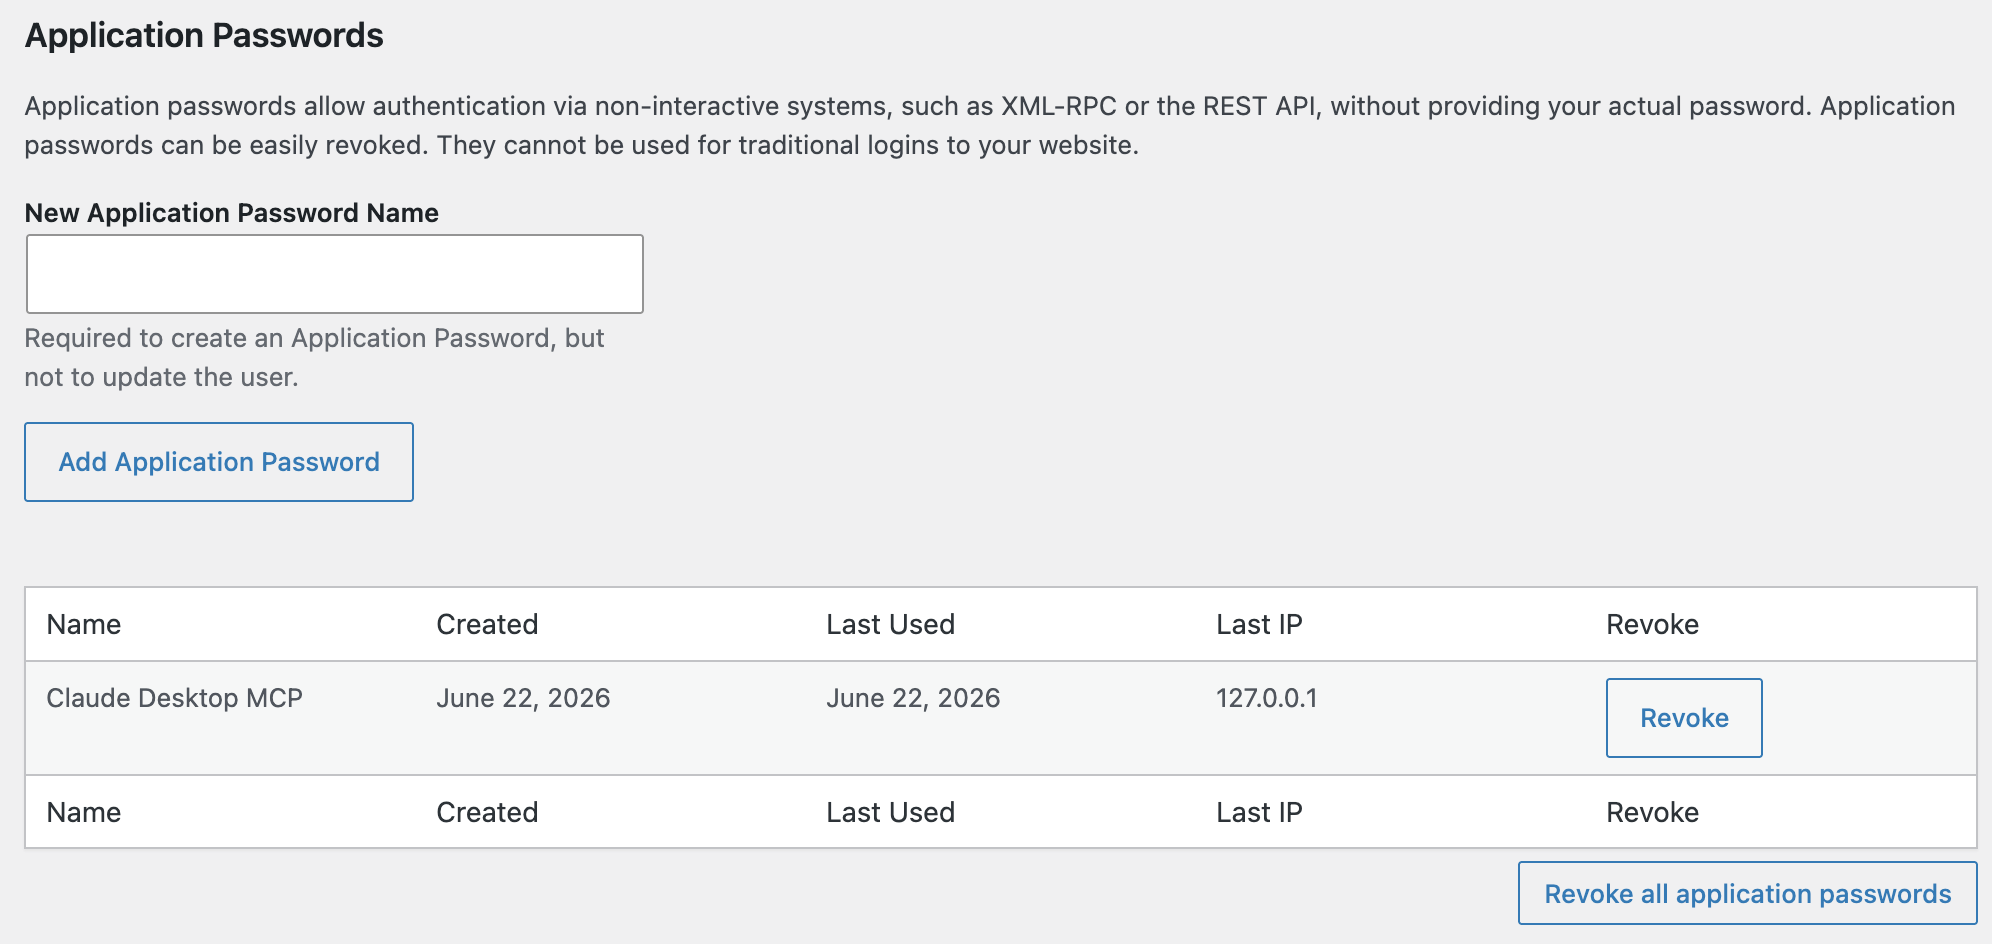Click the Created label in table footer
This screenshot has height=944, width=1992.
coord(487,812)
